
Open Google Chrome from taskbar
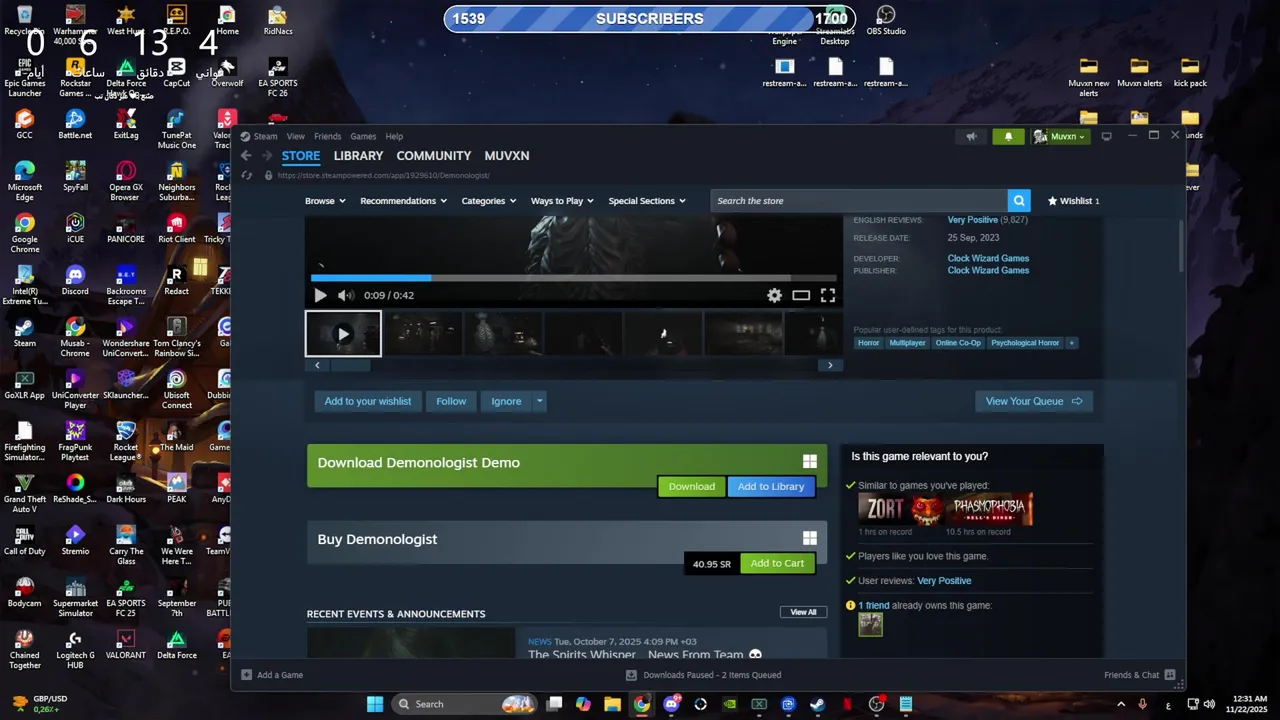pos(642,704)
